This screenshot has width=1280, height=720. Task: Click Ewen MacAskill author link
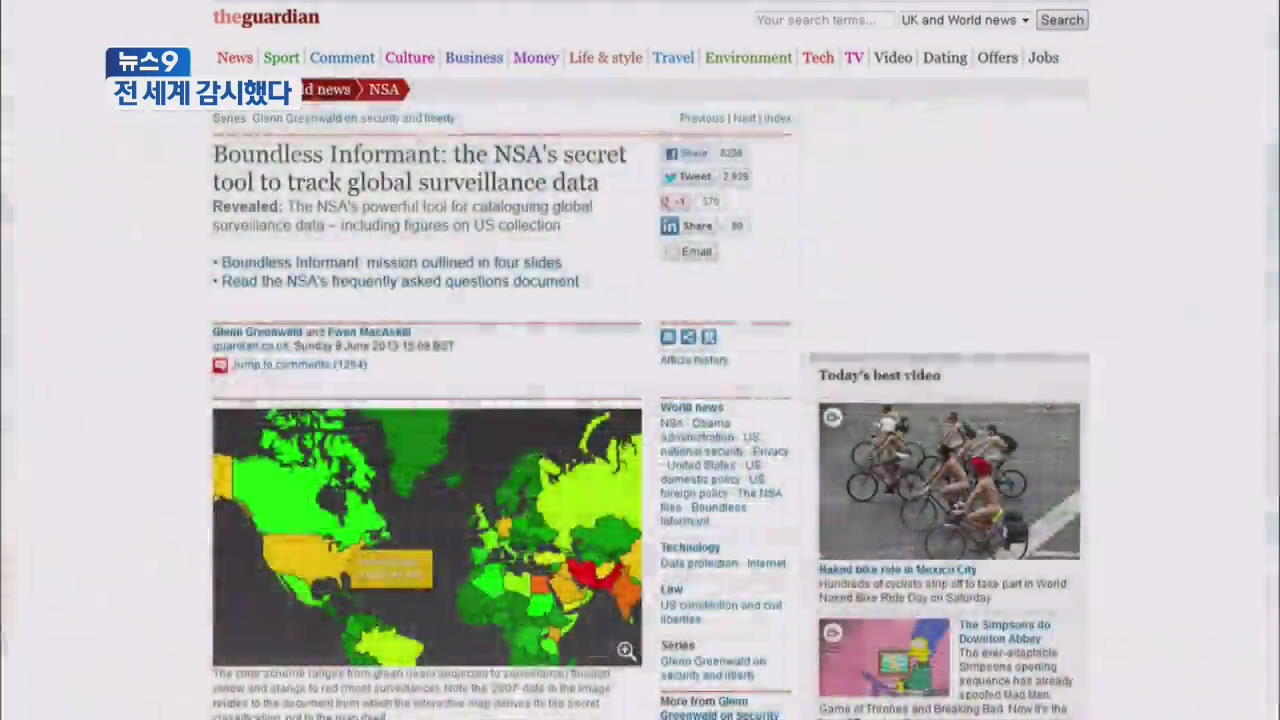click(x=369, y=332)
